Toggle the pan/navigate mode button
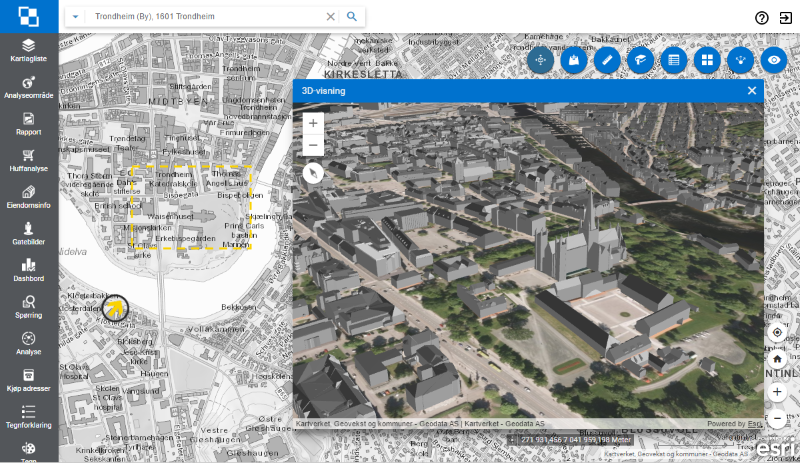The image size is (800, 463). pyautogui.click(x=540, y=60)
